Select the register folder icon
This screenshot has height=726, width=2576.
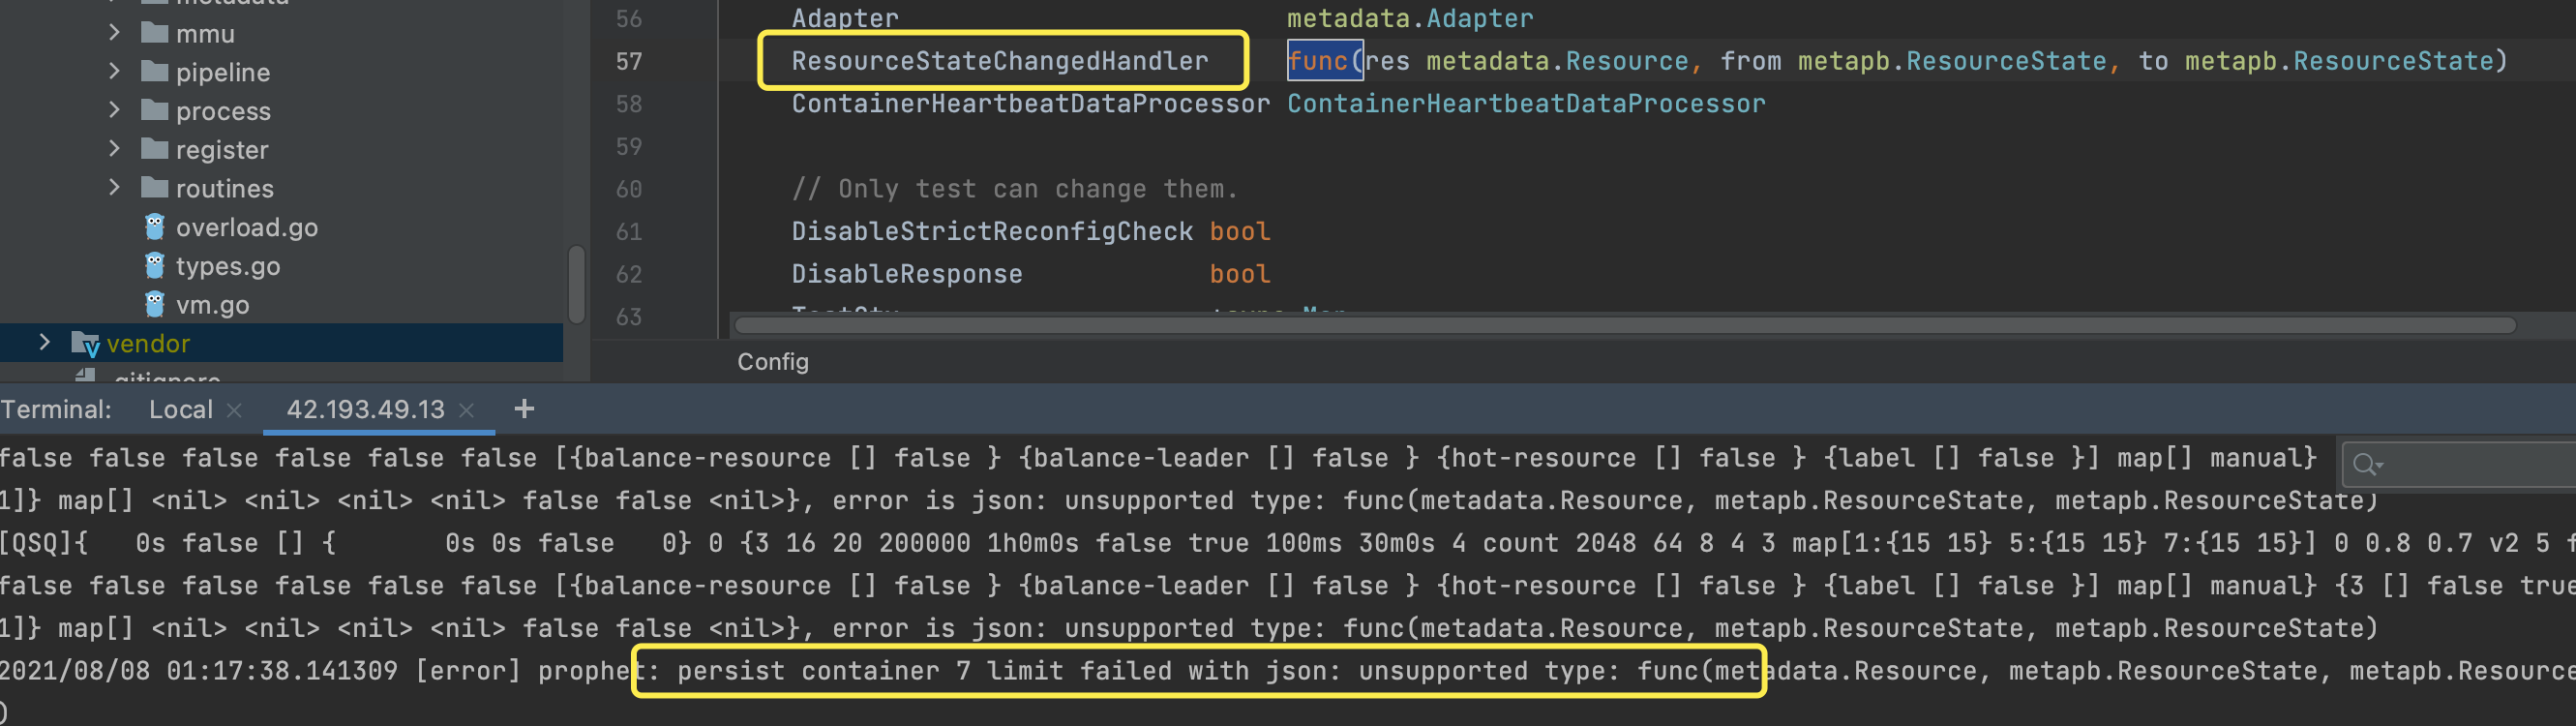pyautogui.click(x=156, y=149)
